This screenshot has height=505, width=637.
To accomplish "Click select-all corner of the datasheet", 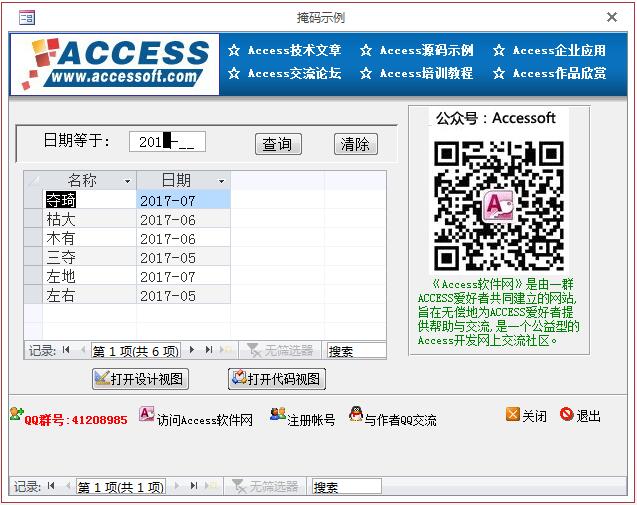I will click(x=33, y=180).
